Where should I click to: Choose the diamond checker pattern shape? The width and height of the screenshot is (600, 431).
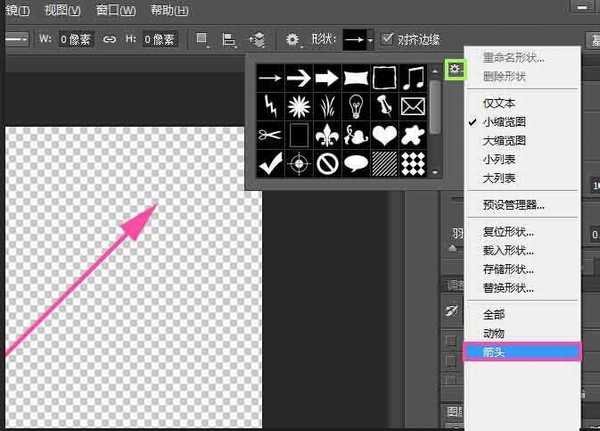413,163
